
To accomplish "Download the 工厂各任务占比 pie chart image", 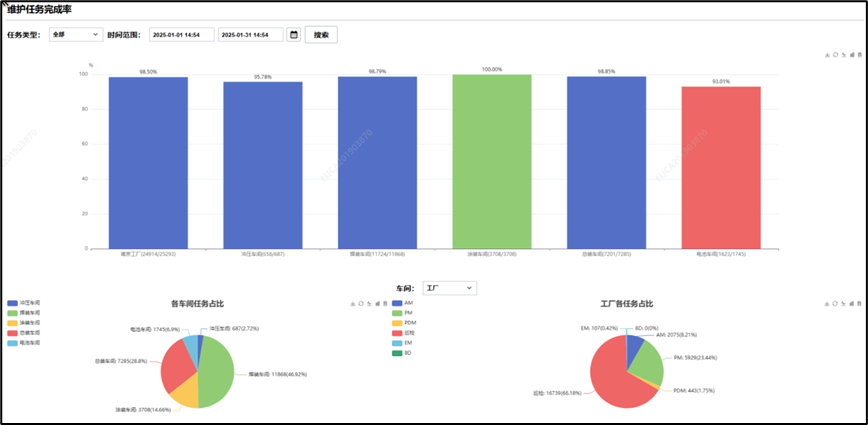I will click(x=827, y=304).
